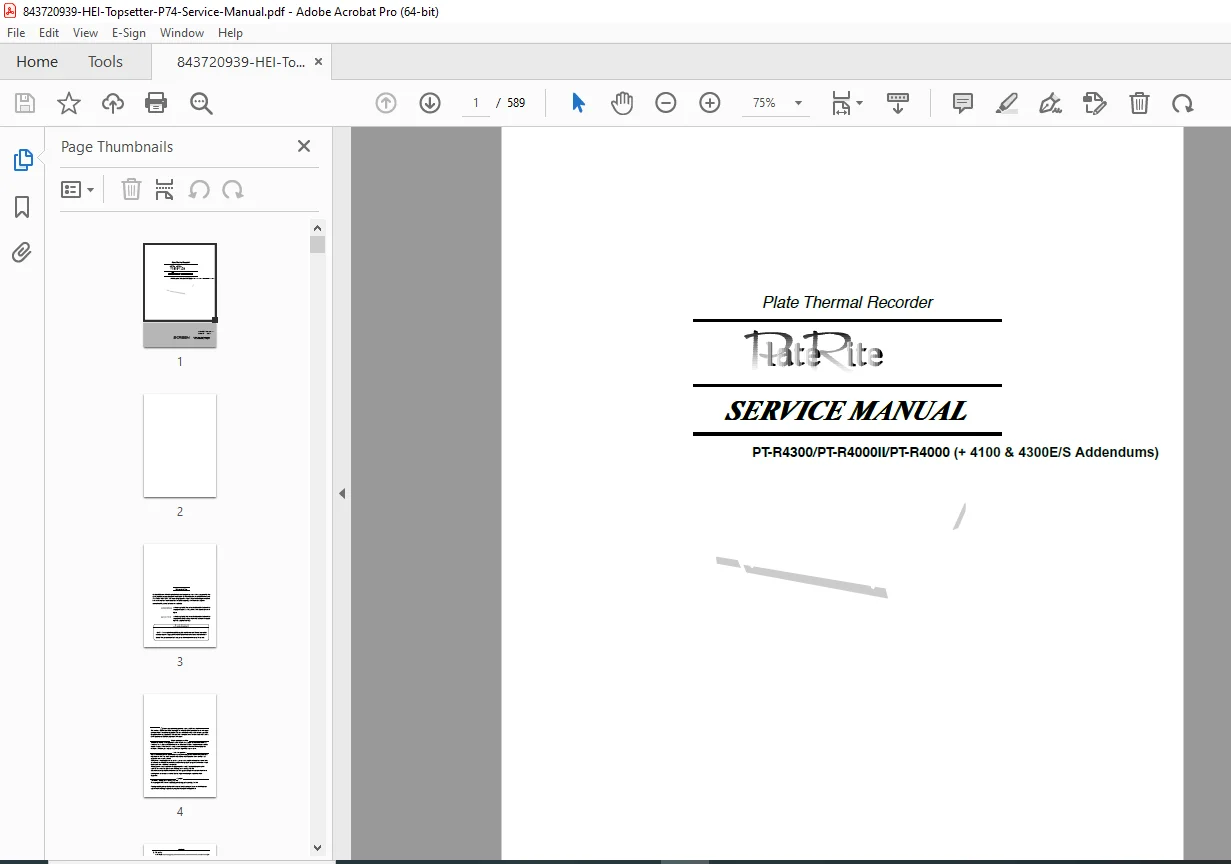Viewport: 1231px width, 864px height.
Task: Zoom out with the minus icon
Action: point(666,103)
